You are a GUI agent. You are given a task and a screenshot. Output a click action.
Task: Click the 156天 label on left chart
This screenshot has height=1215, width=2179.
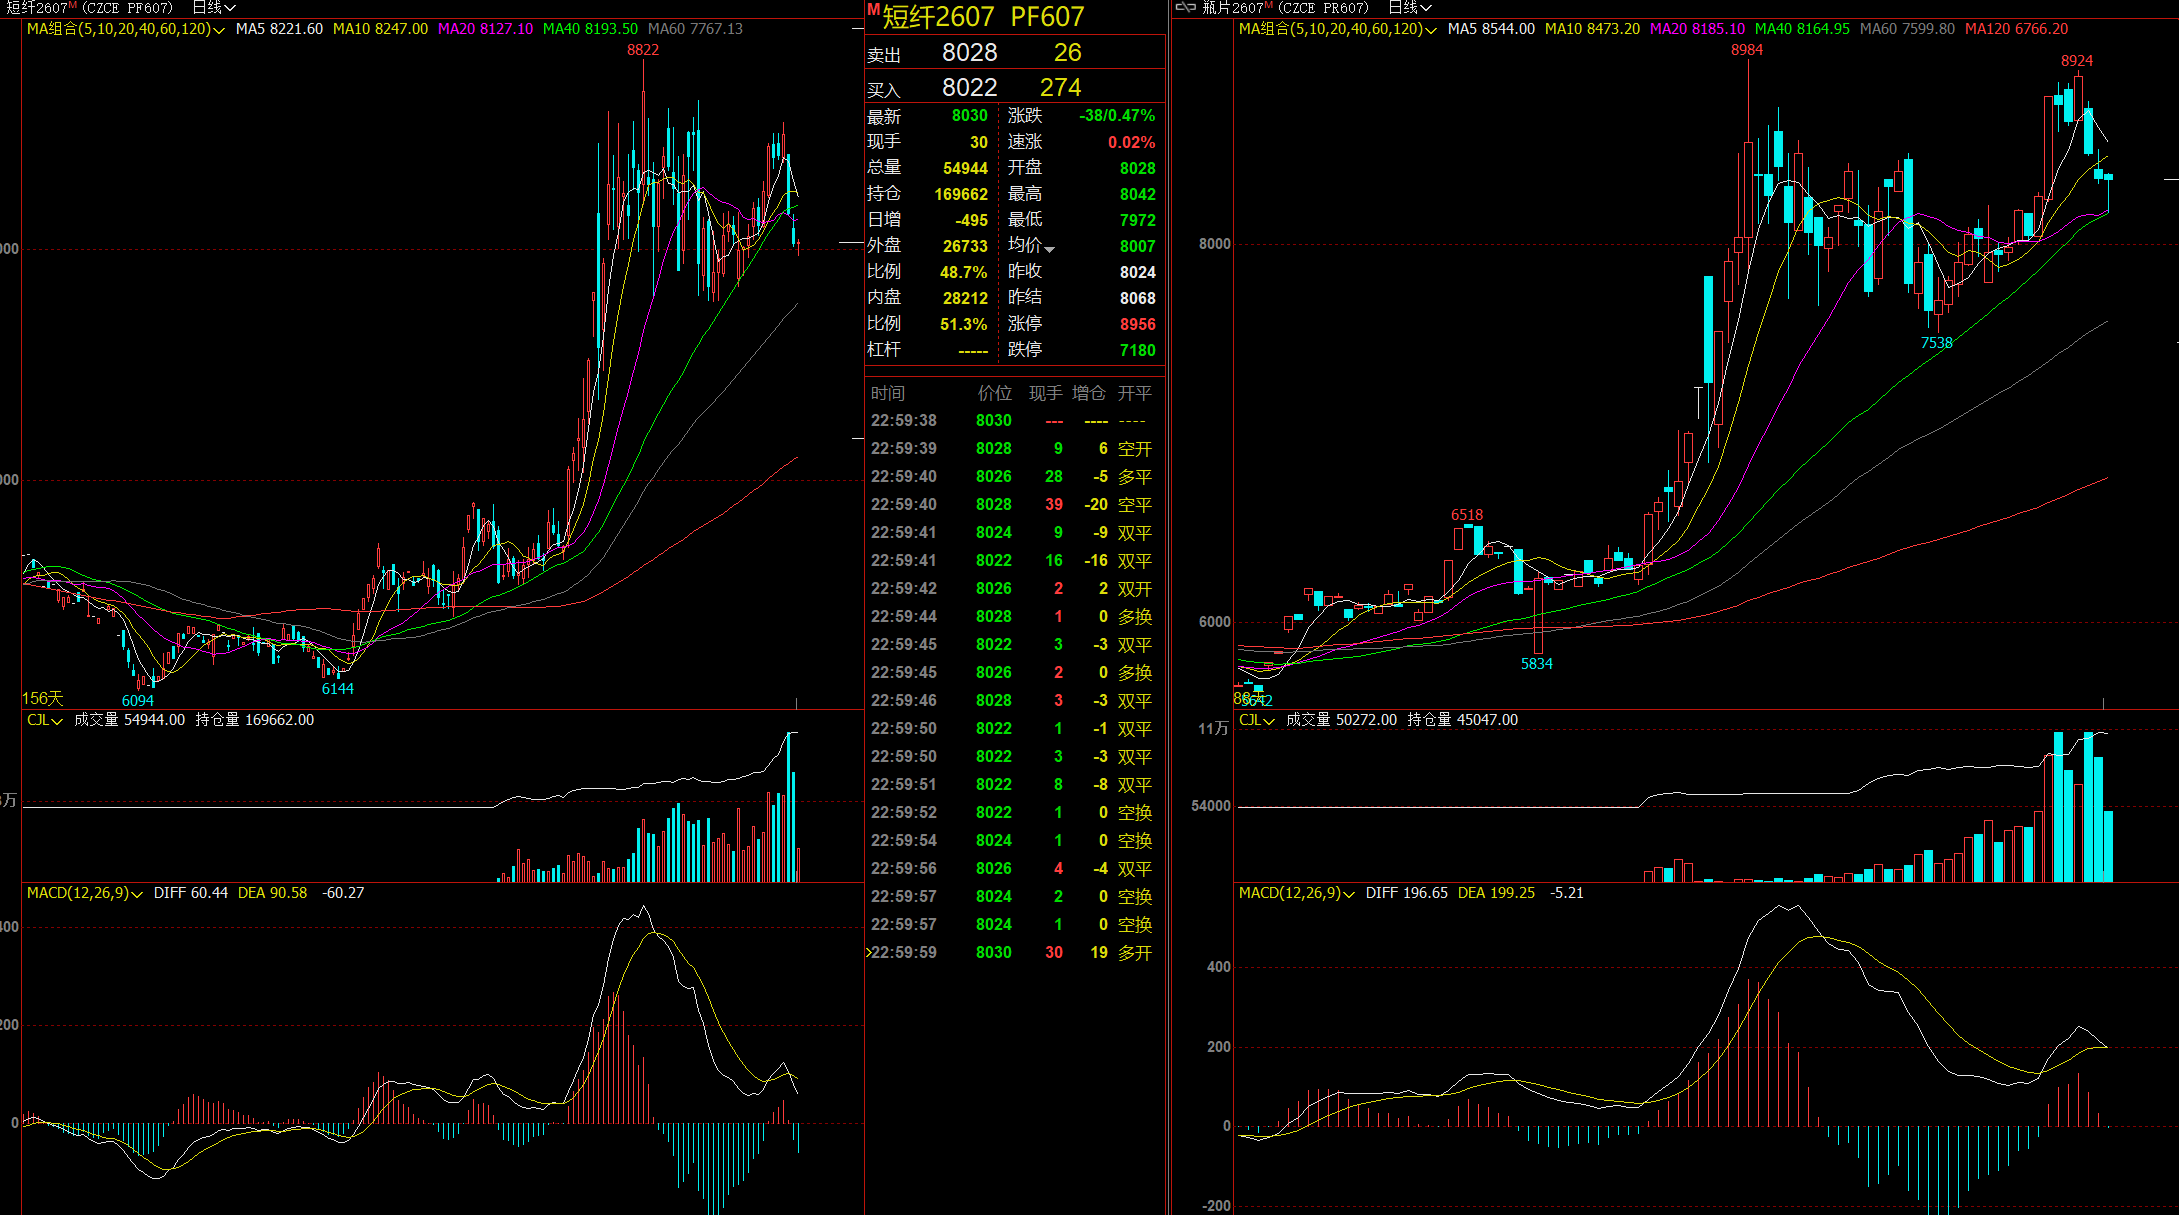(x=43, y=698)
